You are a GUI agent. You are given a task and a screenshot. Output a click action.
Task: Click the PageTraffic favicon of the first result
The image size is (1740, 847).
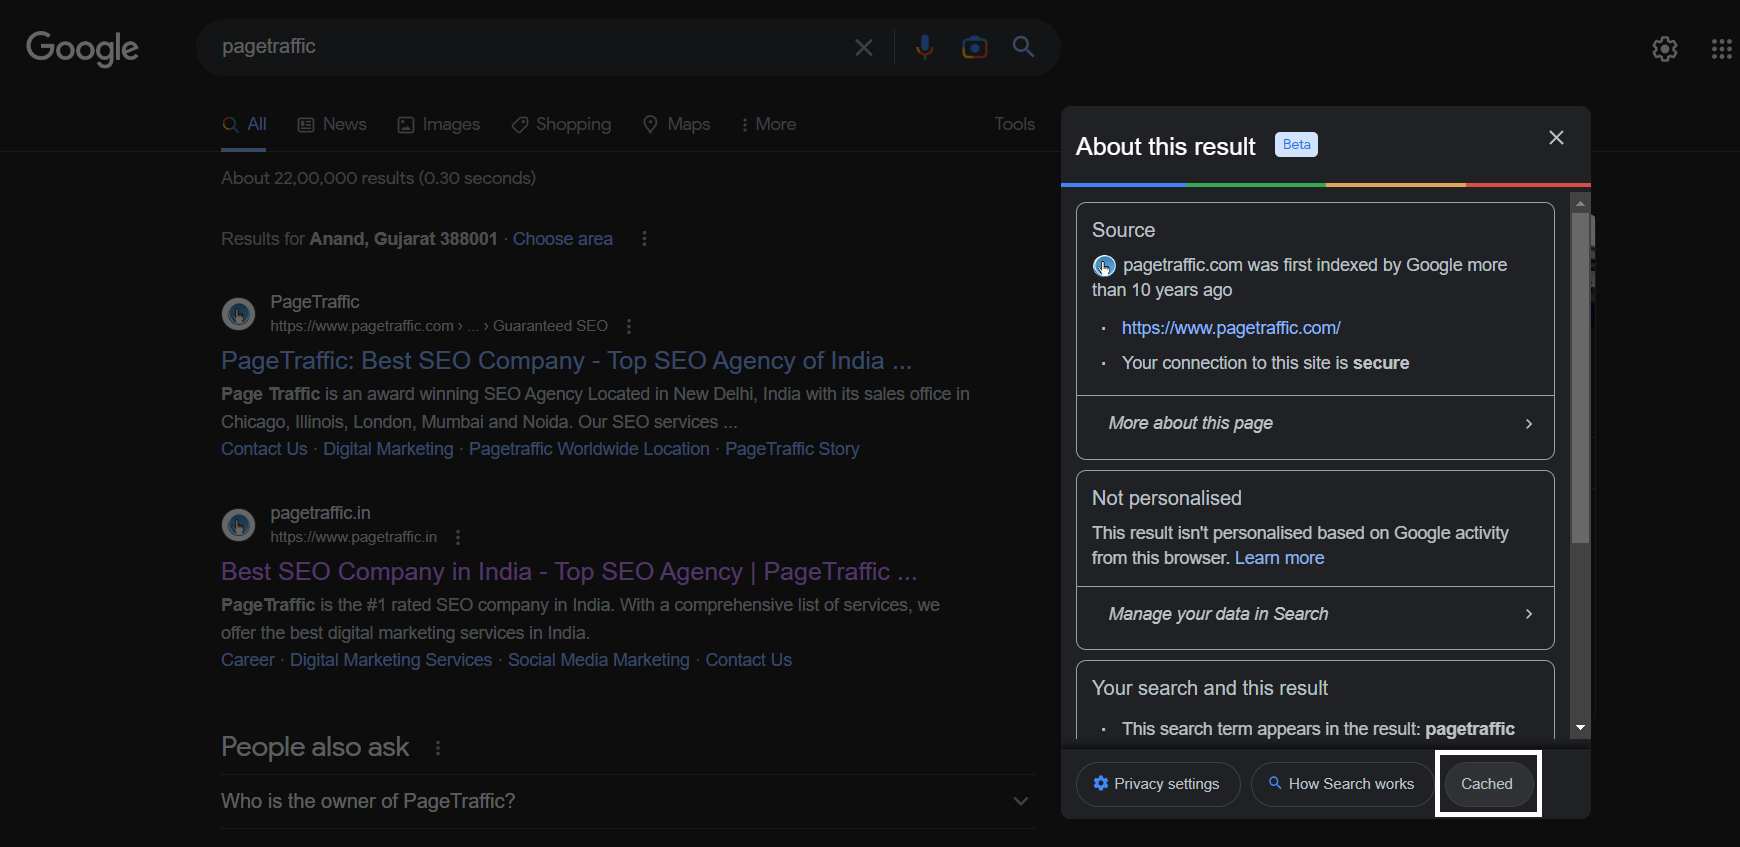pyautogui.click(x=238, y=314)
